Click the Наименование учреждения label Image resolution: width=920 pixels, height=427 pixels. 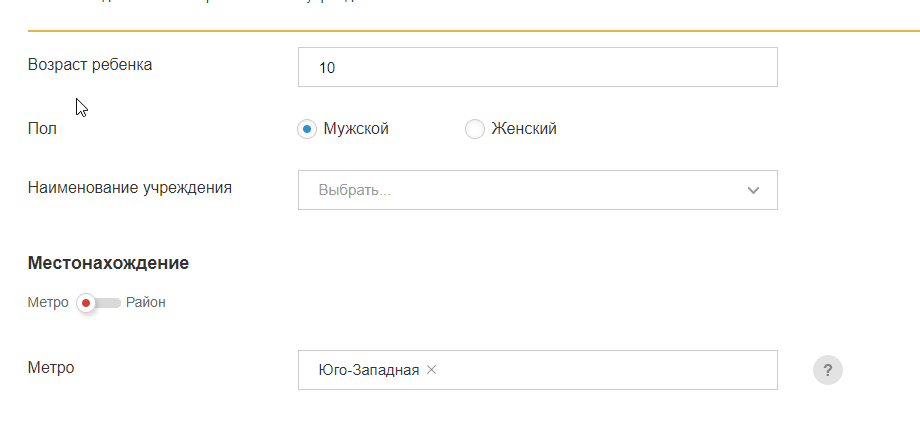coord(130,187)
